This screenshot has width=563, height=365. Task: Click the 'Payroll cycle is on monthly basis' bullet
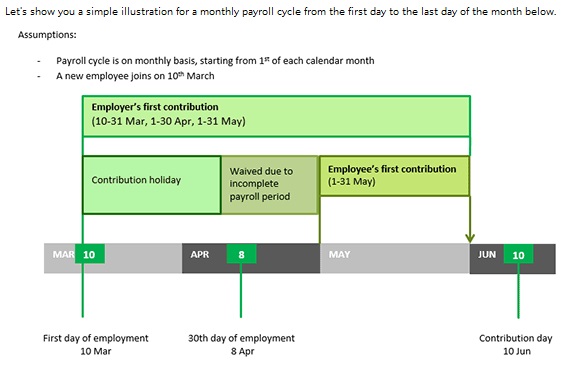[x=215, y=61]
